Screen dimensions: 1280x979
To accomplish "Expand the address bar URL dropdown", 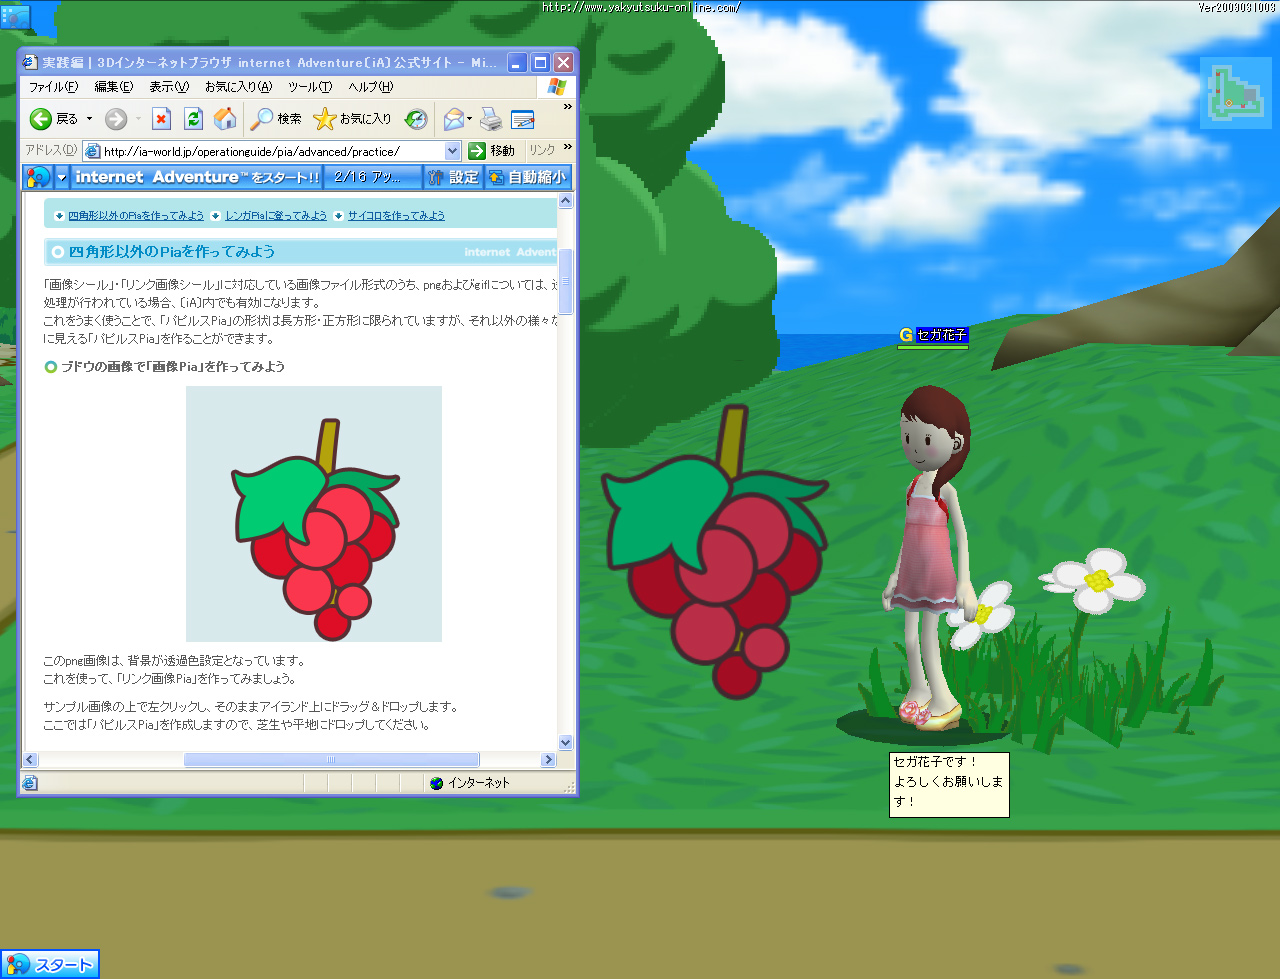I will tap(452, 151).
